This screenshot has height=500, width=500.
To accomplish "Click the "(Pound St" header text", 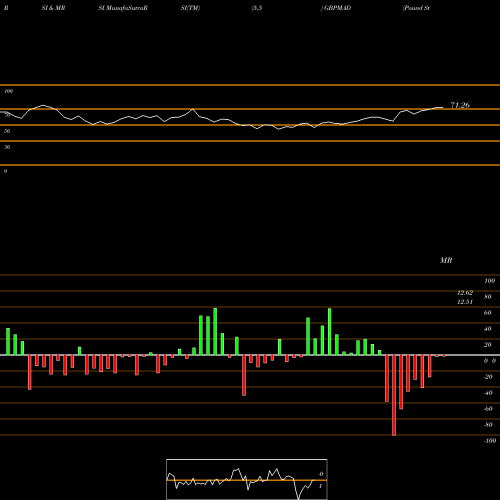I will pyautogui.click(x=416, y=8).
